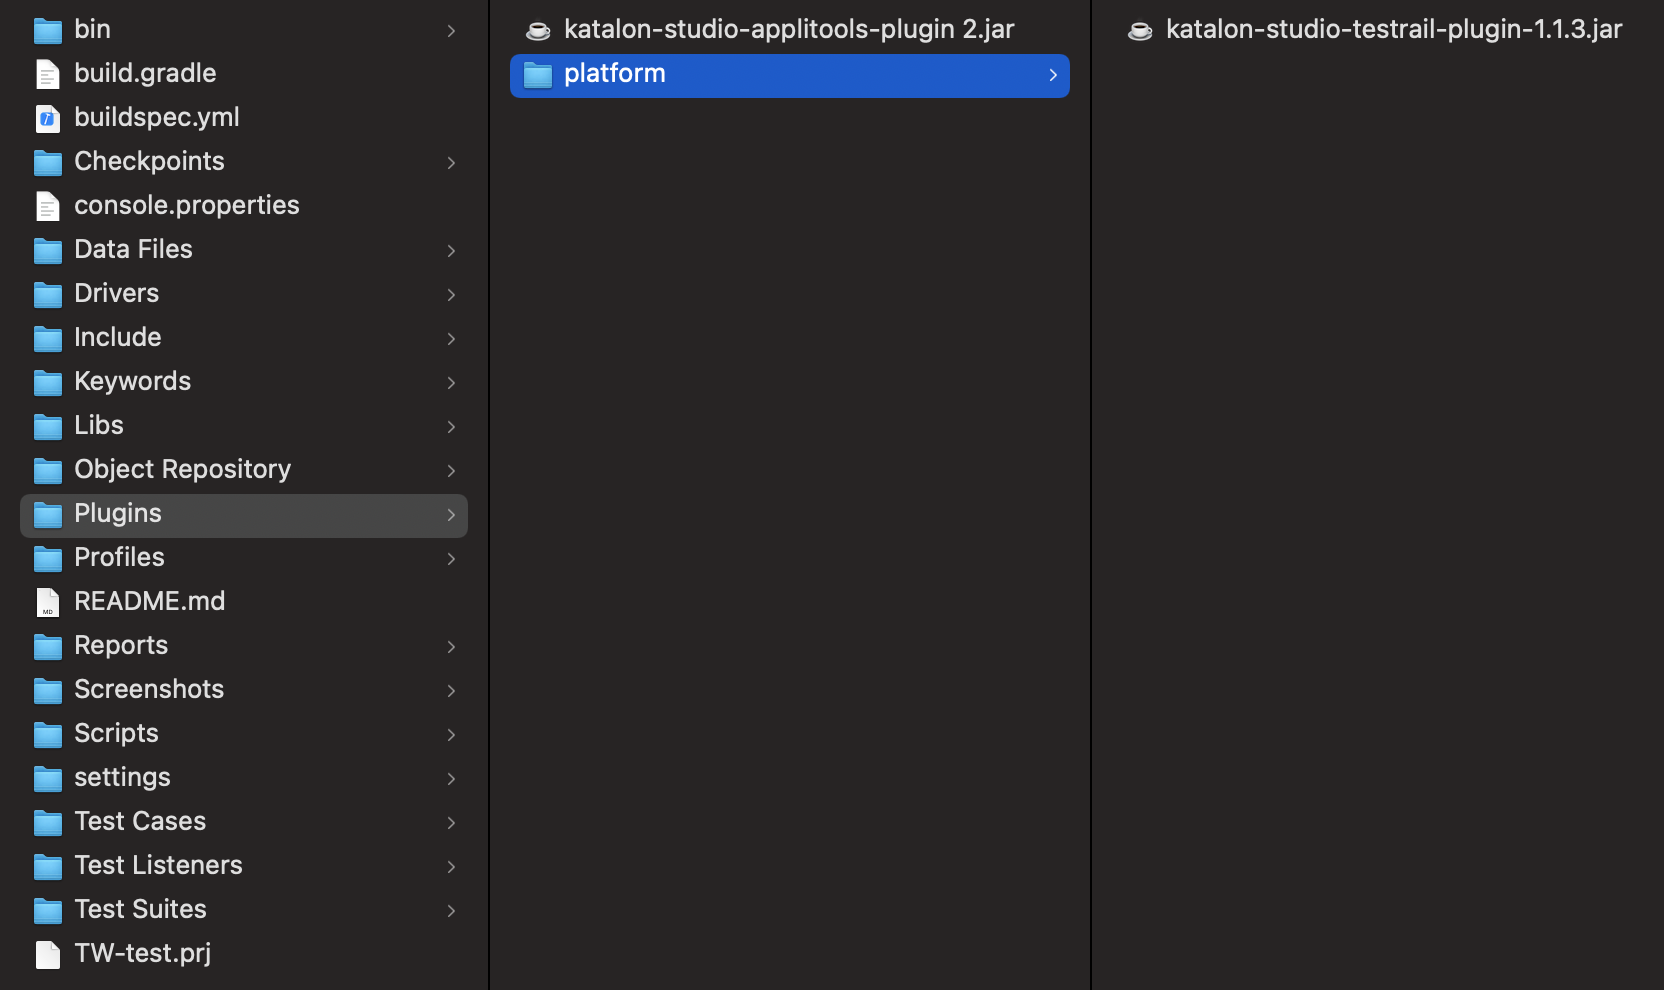Open the Test Listeners folder
Image resolution: width=1664 pixels, height=990 pixels.
coord(158,865)
